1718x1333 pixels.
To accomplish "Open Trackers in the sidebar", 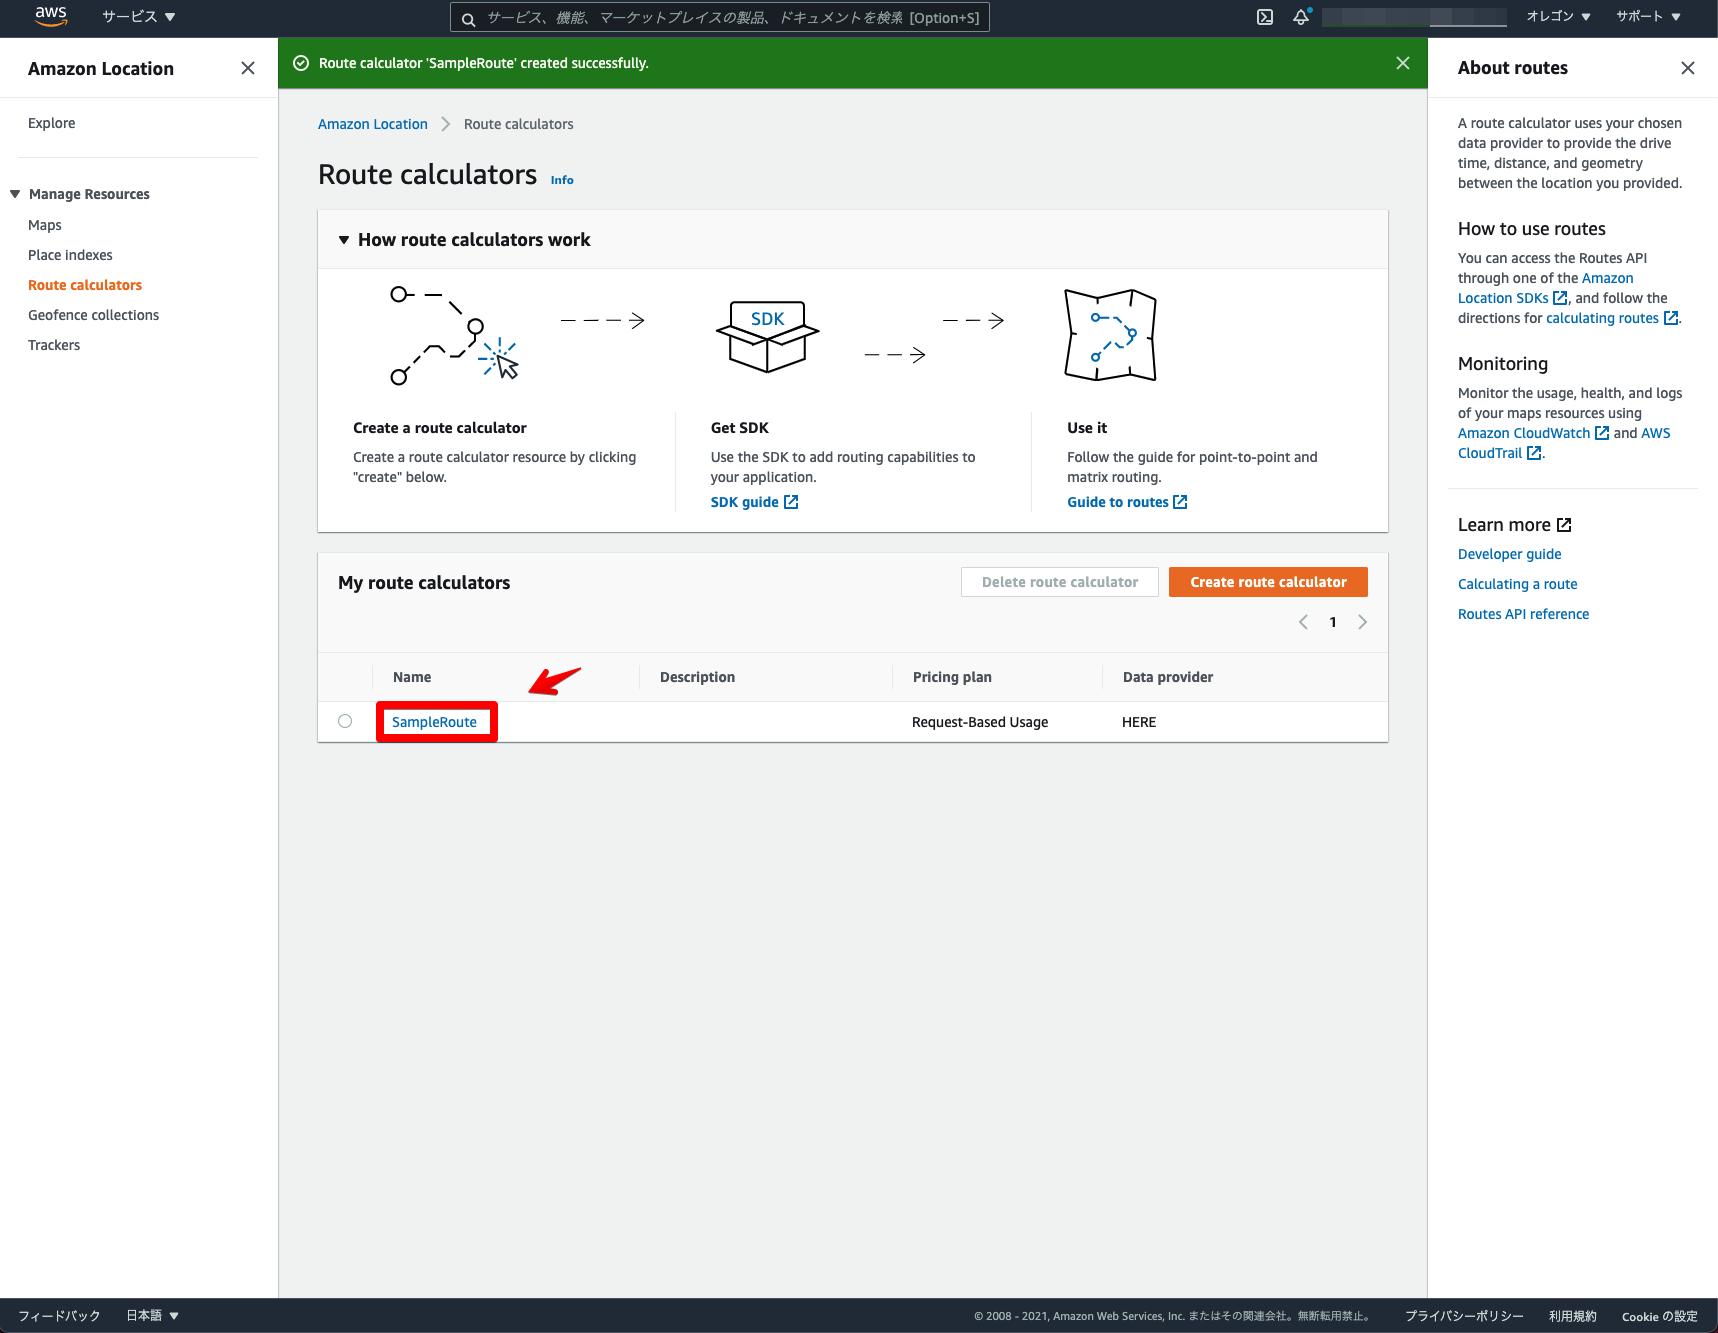I will point(54,344).
